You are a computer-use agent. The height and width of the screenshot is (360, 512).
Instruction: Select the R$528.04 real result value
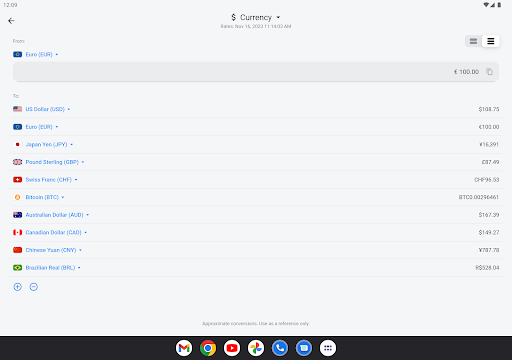click(x=487, y=268)
